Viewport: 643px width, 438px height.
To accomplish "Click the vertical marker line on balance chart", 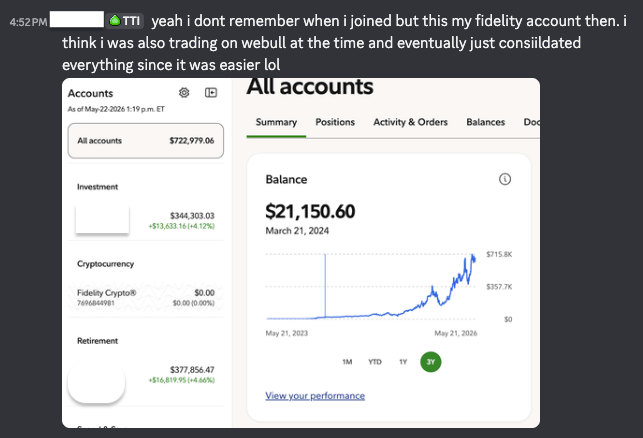I will [x=325, y=286].
